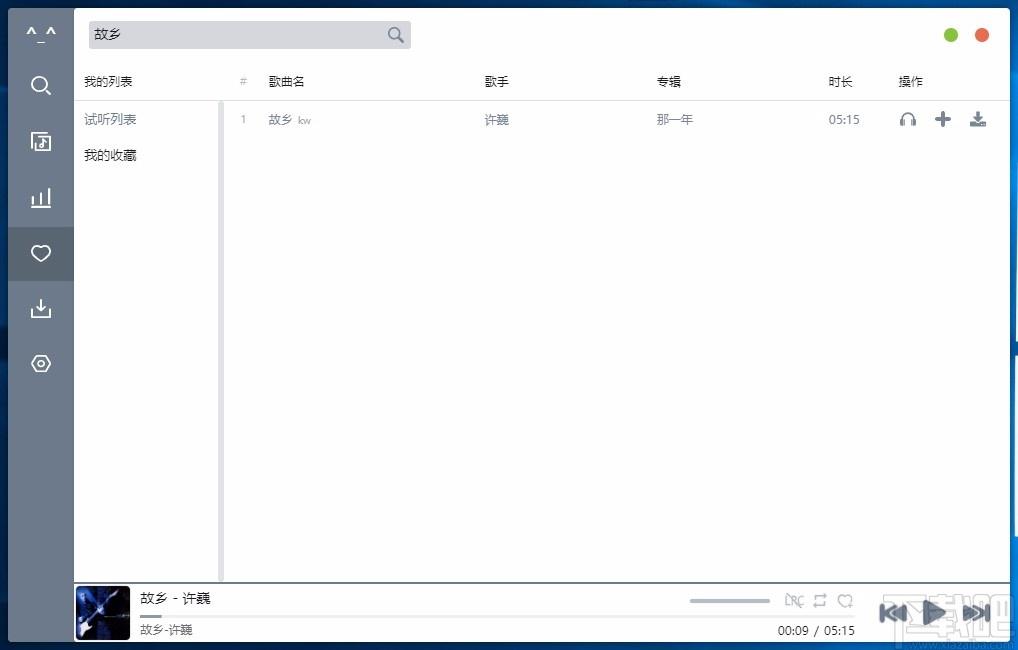The height and width of the screenshot is (650, 1018).
Task: Click song title 故乡 in row 1
Action: pos(280,119)
